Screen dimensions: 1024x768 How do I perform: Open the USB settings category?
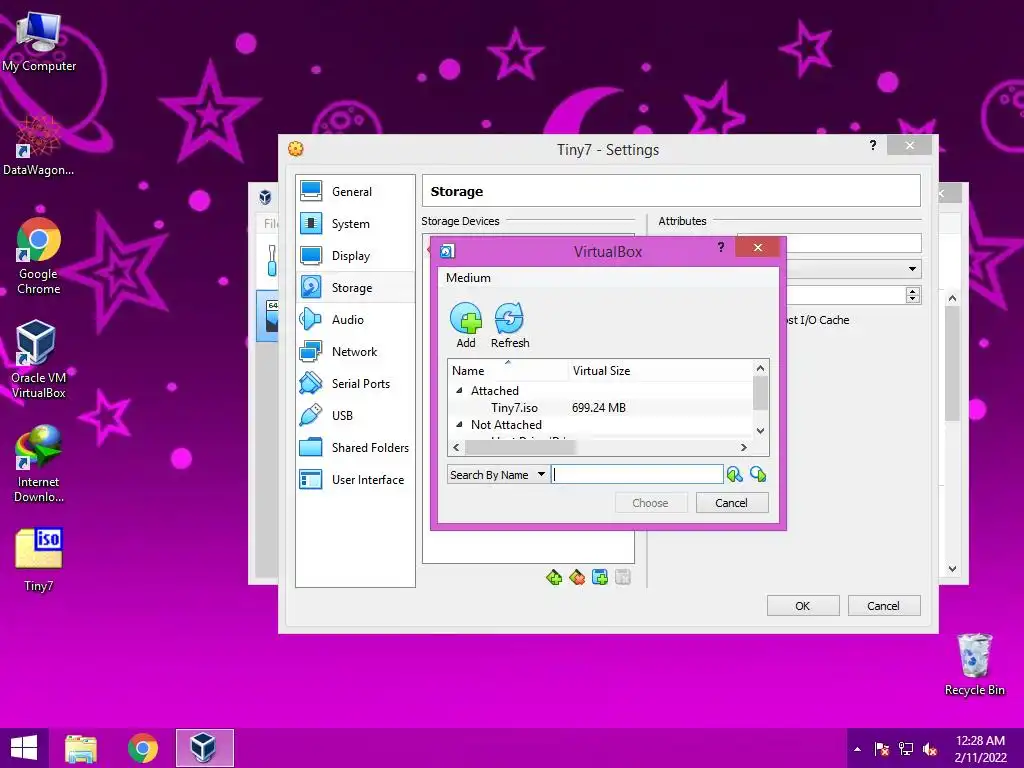[355, 415]
